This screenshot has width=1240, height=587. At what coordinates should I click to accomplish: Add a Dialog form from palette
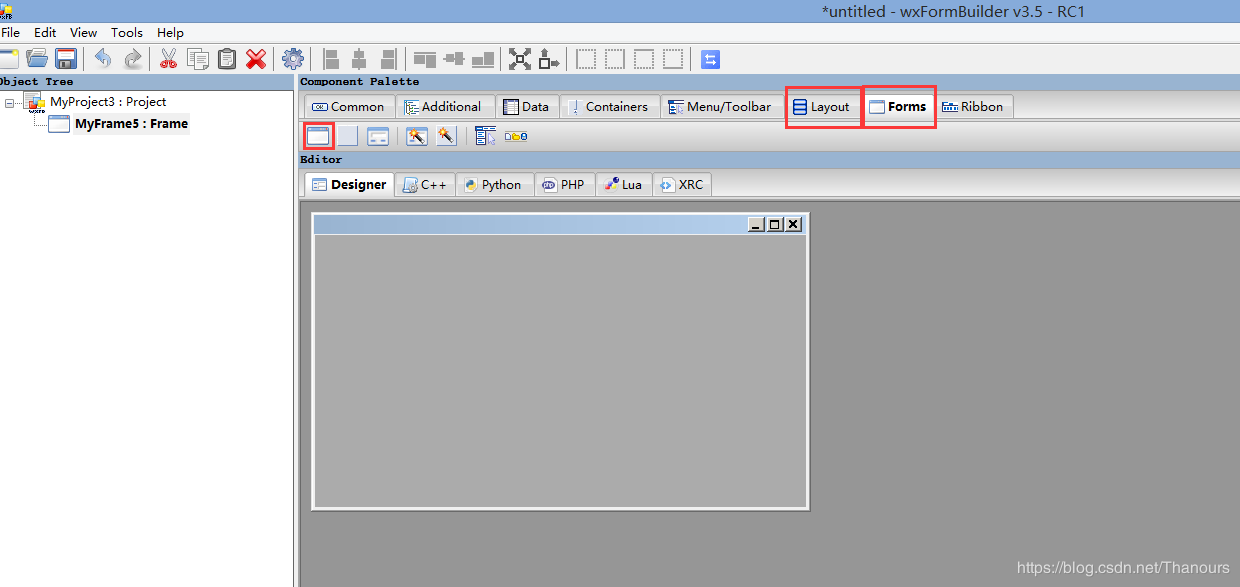(377, 136)
